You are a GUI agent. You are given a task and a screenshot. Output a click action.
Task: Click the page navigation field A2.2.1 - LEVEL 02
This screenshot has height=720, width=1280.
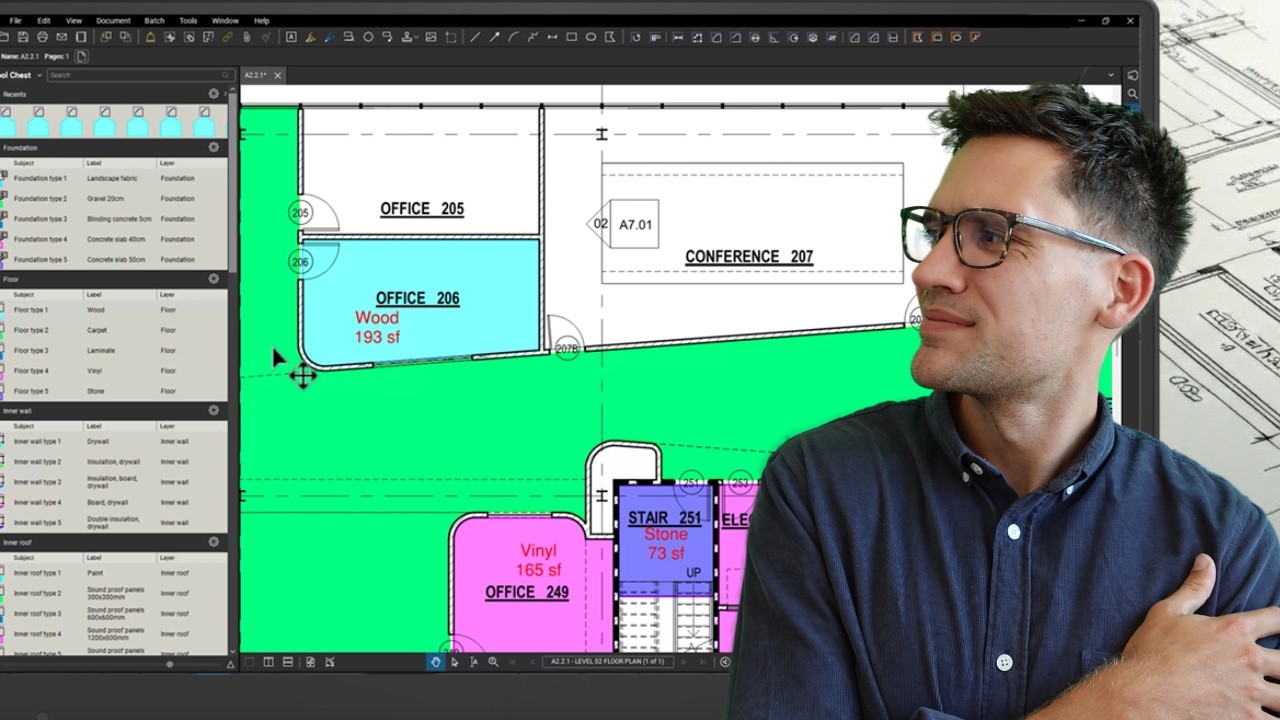(x=608, y=662)
